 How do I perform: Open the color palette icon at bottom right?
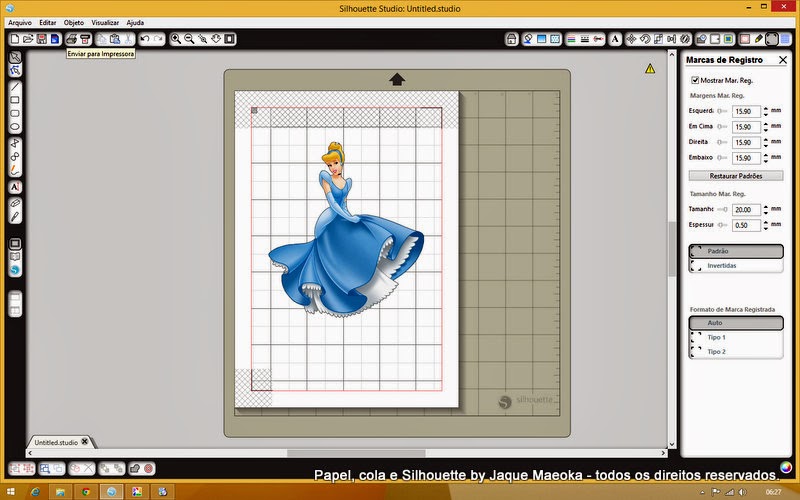(786, 467)
